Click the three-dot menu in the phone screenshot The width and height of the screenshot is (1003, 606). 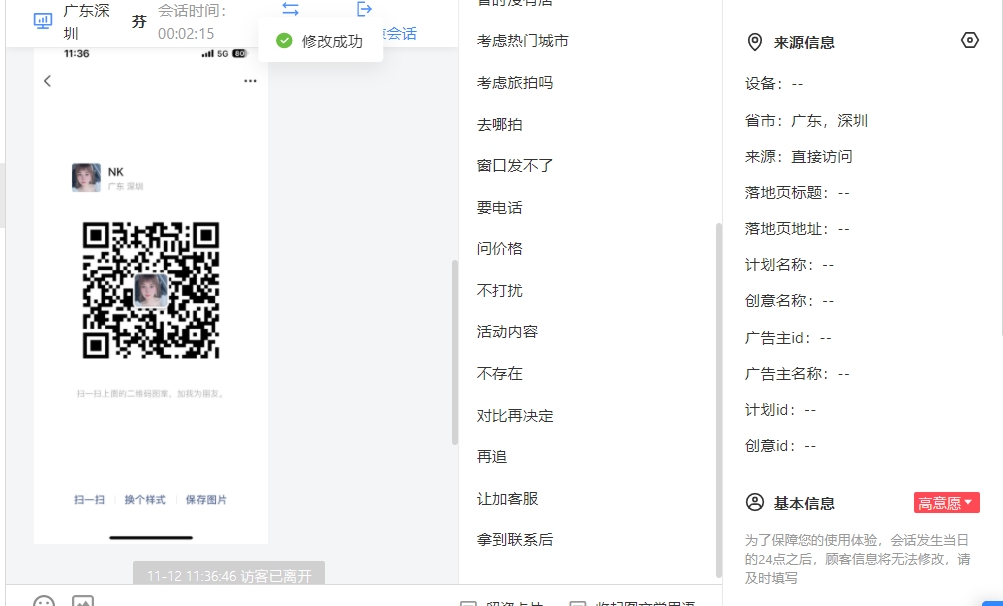click(x=250, y=81)
